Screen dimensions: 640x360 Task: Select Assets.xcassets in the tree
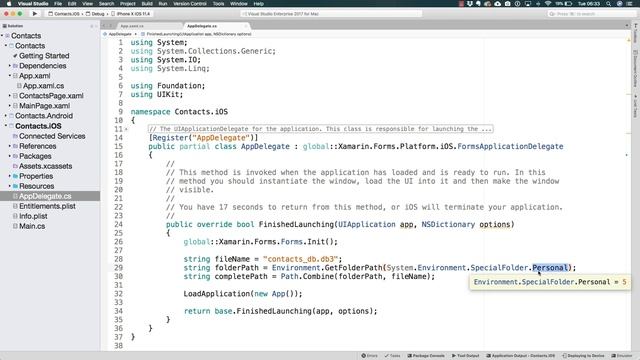tap(45, 166)
